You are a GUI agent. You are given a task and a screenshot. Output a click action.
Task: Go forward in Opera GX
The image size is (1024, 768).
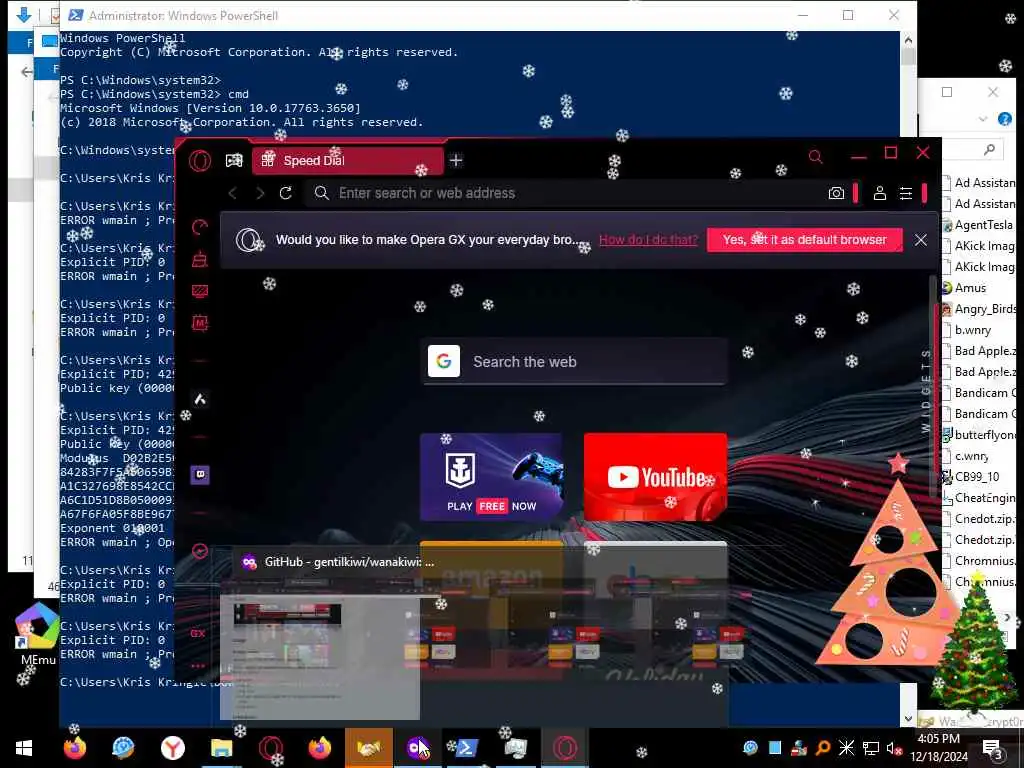pos(260,193)
